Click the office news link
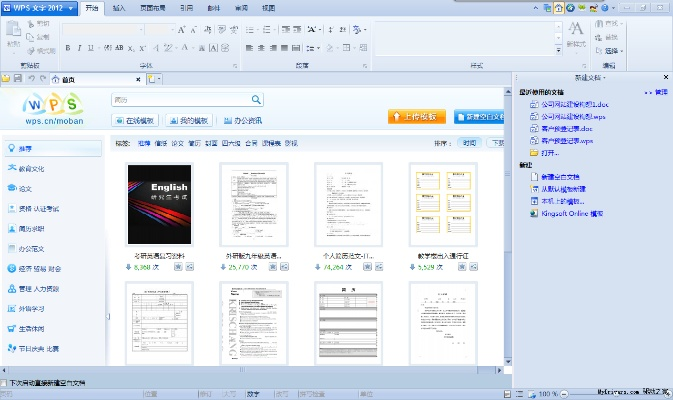The width and height of the screenshot is (673, 400). coord(243,121)
